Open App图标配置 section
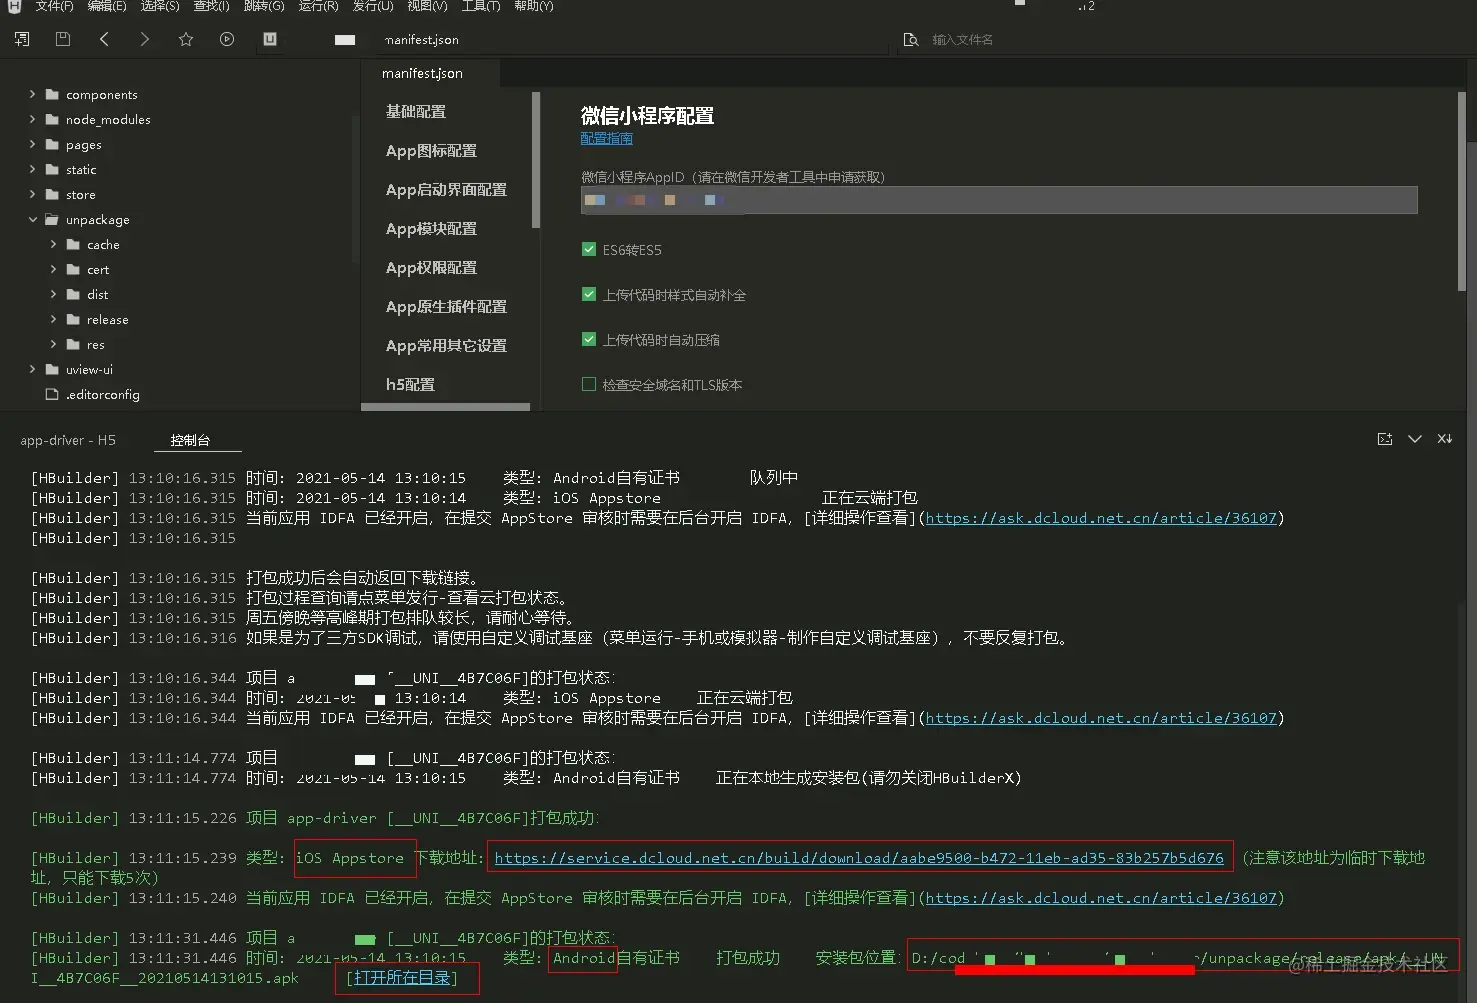The image size is (1477, 1003). pos(431,150)
